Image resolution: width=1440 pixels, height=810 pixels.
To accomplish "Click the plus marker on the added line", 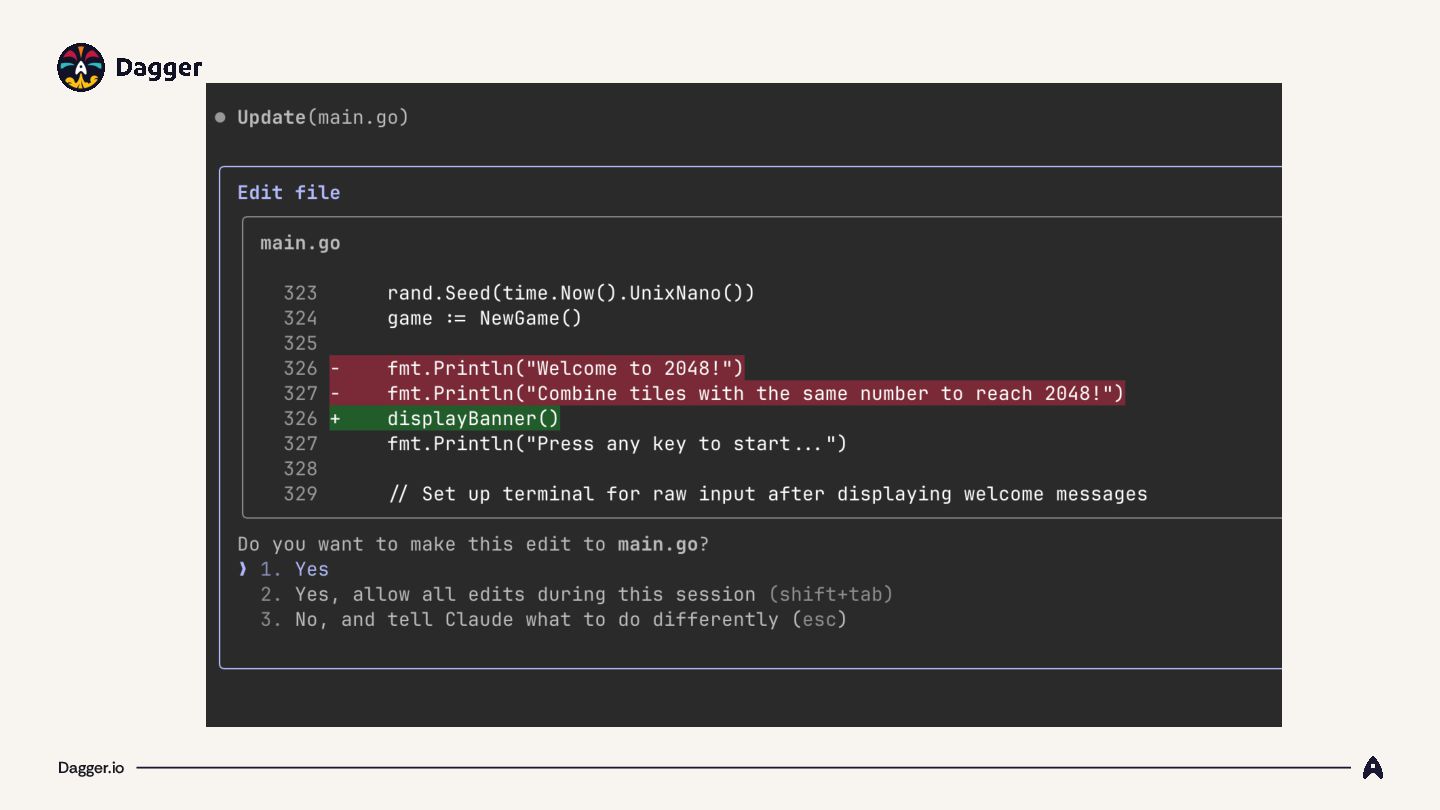I will click(336, 419).
